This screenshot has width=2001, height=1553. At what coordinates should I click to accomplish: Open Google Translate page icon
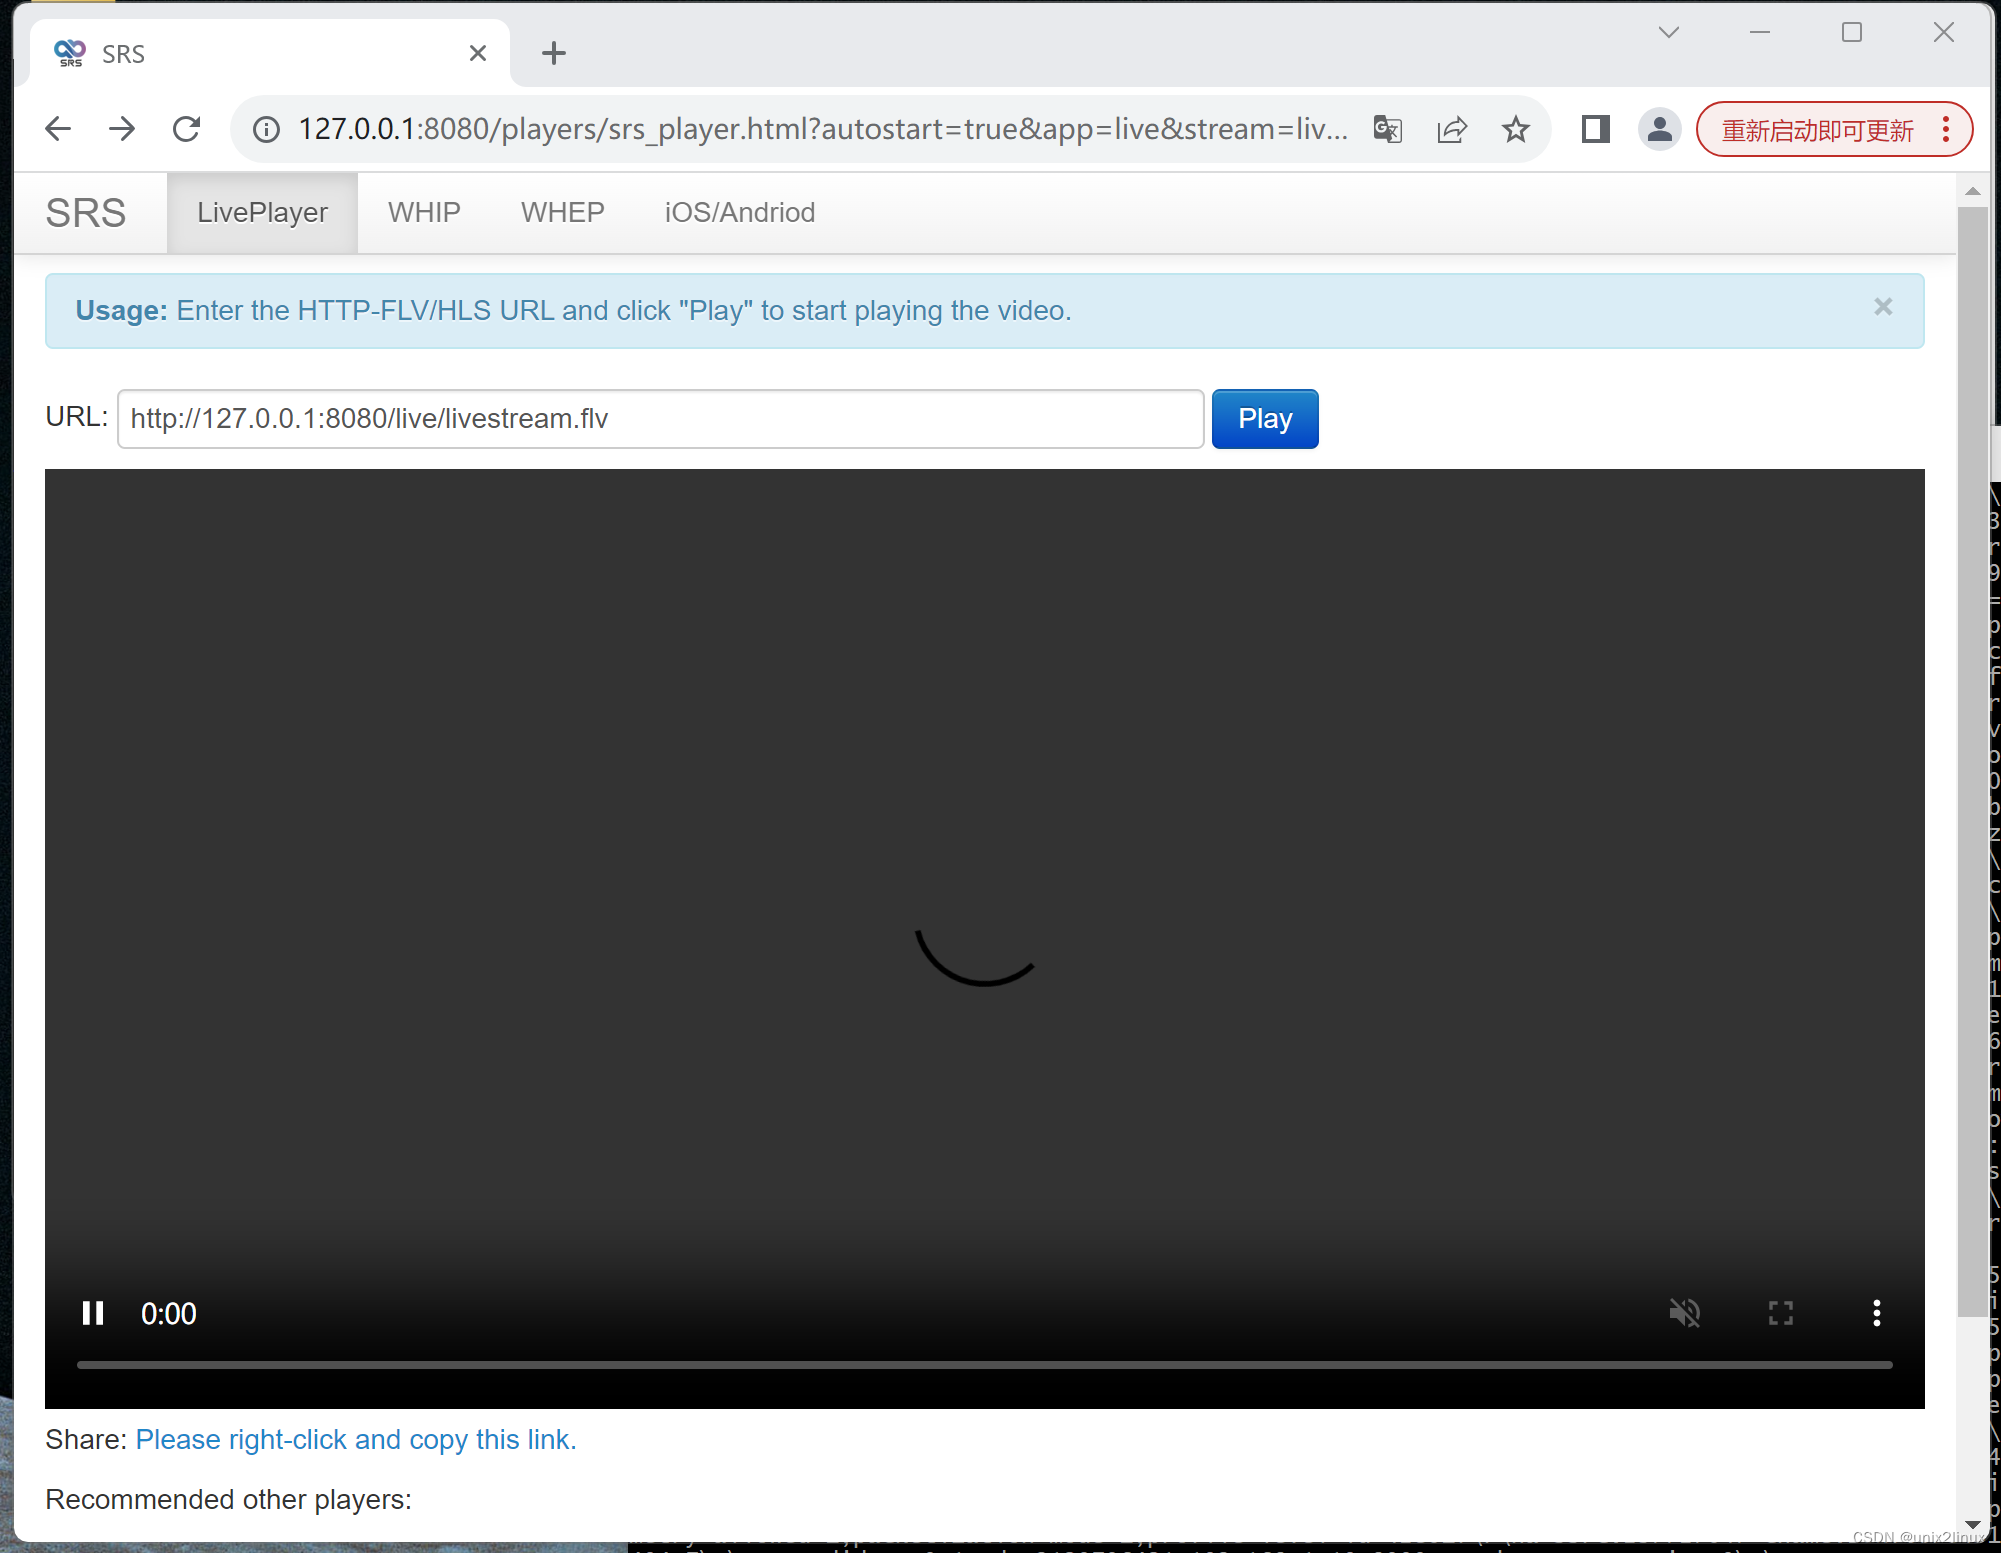tap(1387, 129)
